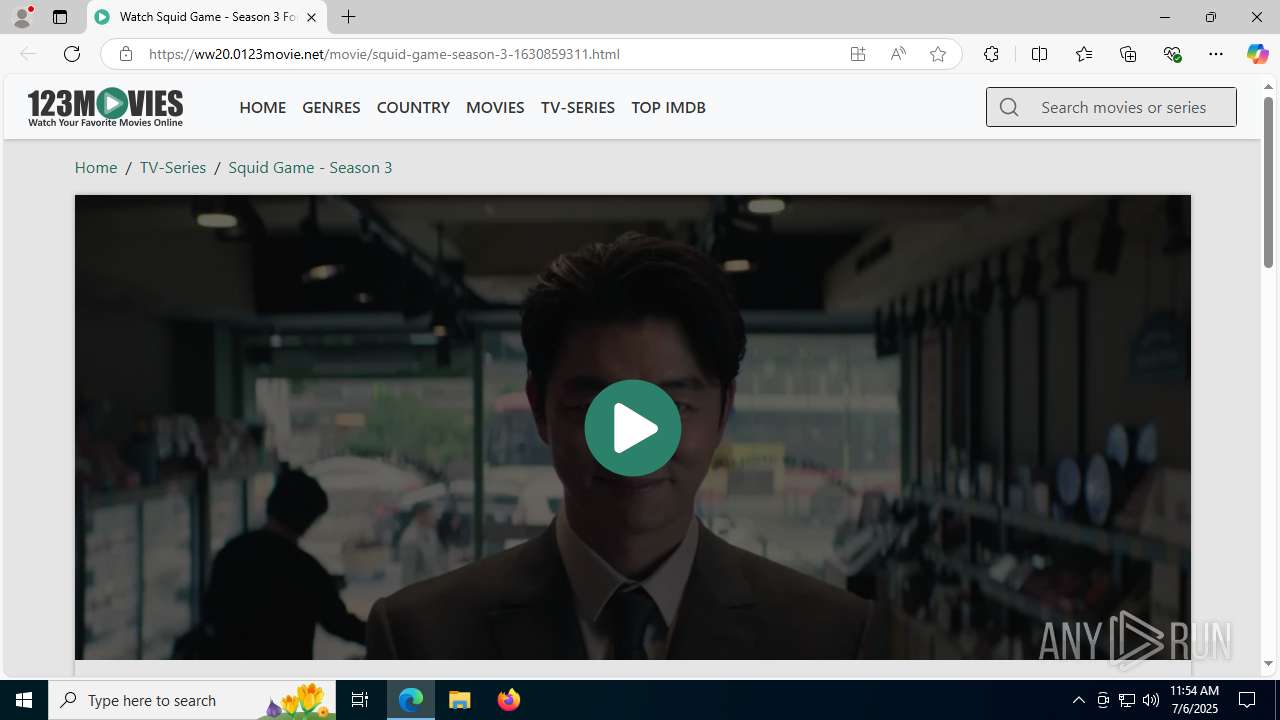Open TOP IMDB page
The height and width of the screenshot is (720, 1280).
click(x=668, y=107)
